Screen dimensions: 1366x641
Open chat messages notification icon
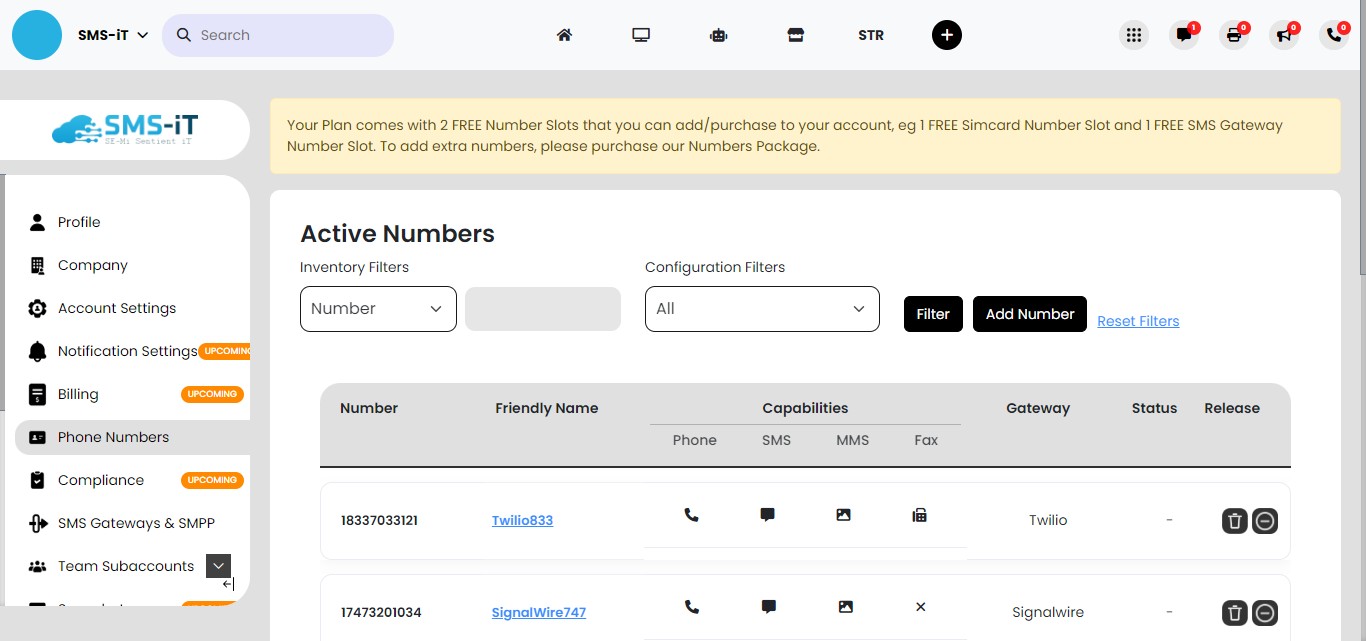point(1184,35)
